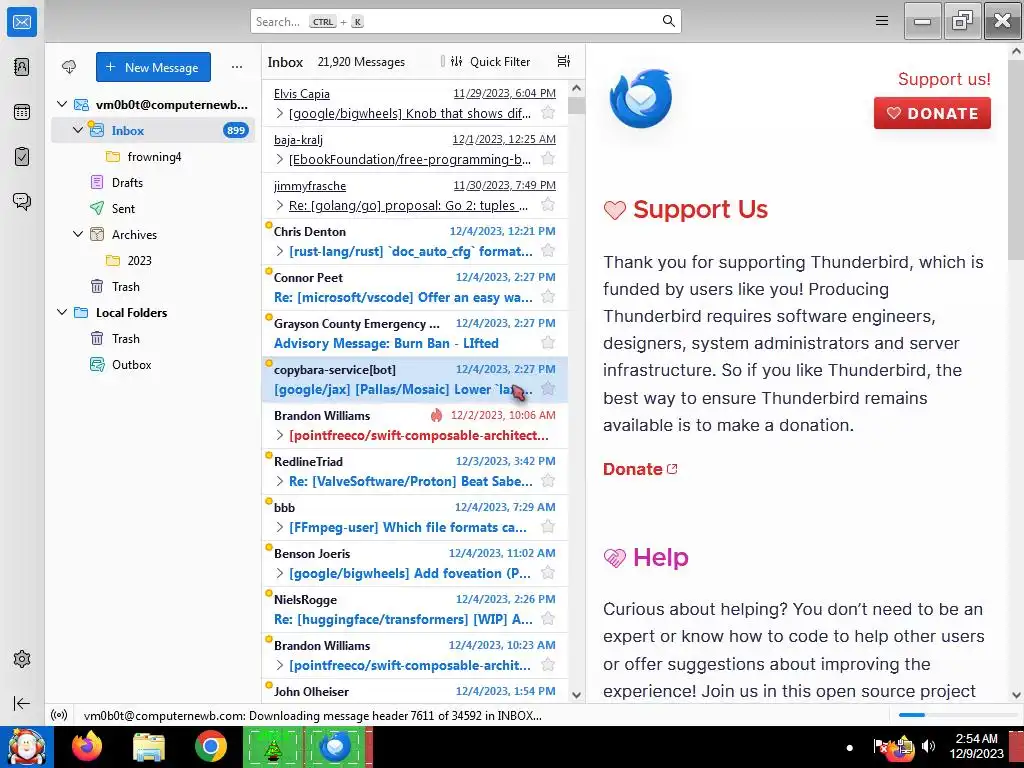Star the Chris Denton message
The height and width of the screenshot is (768, 1024).
[549, 251]
